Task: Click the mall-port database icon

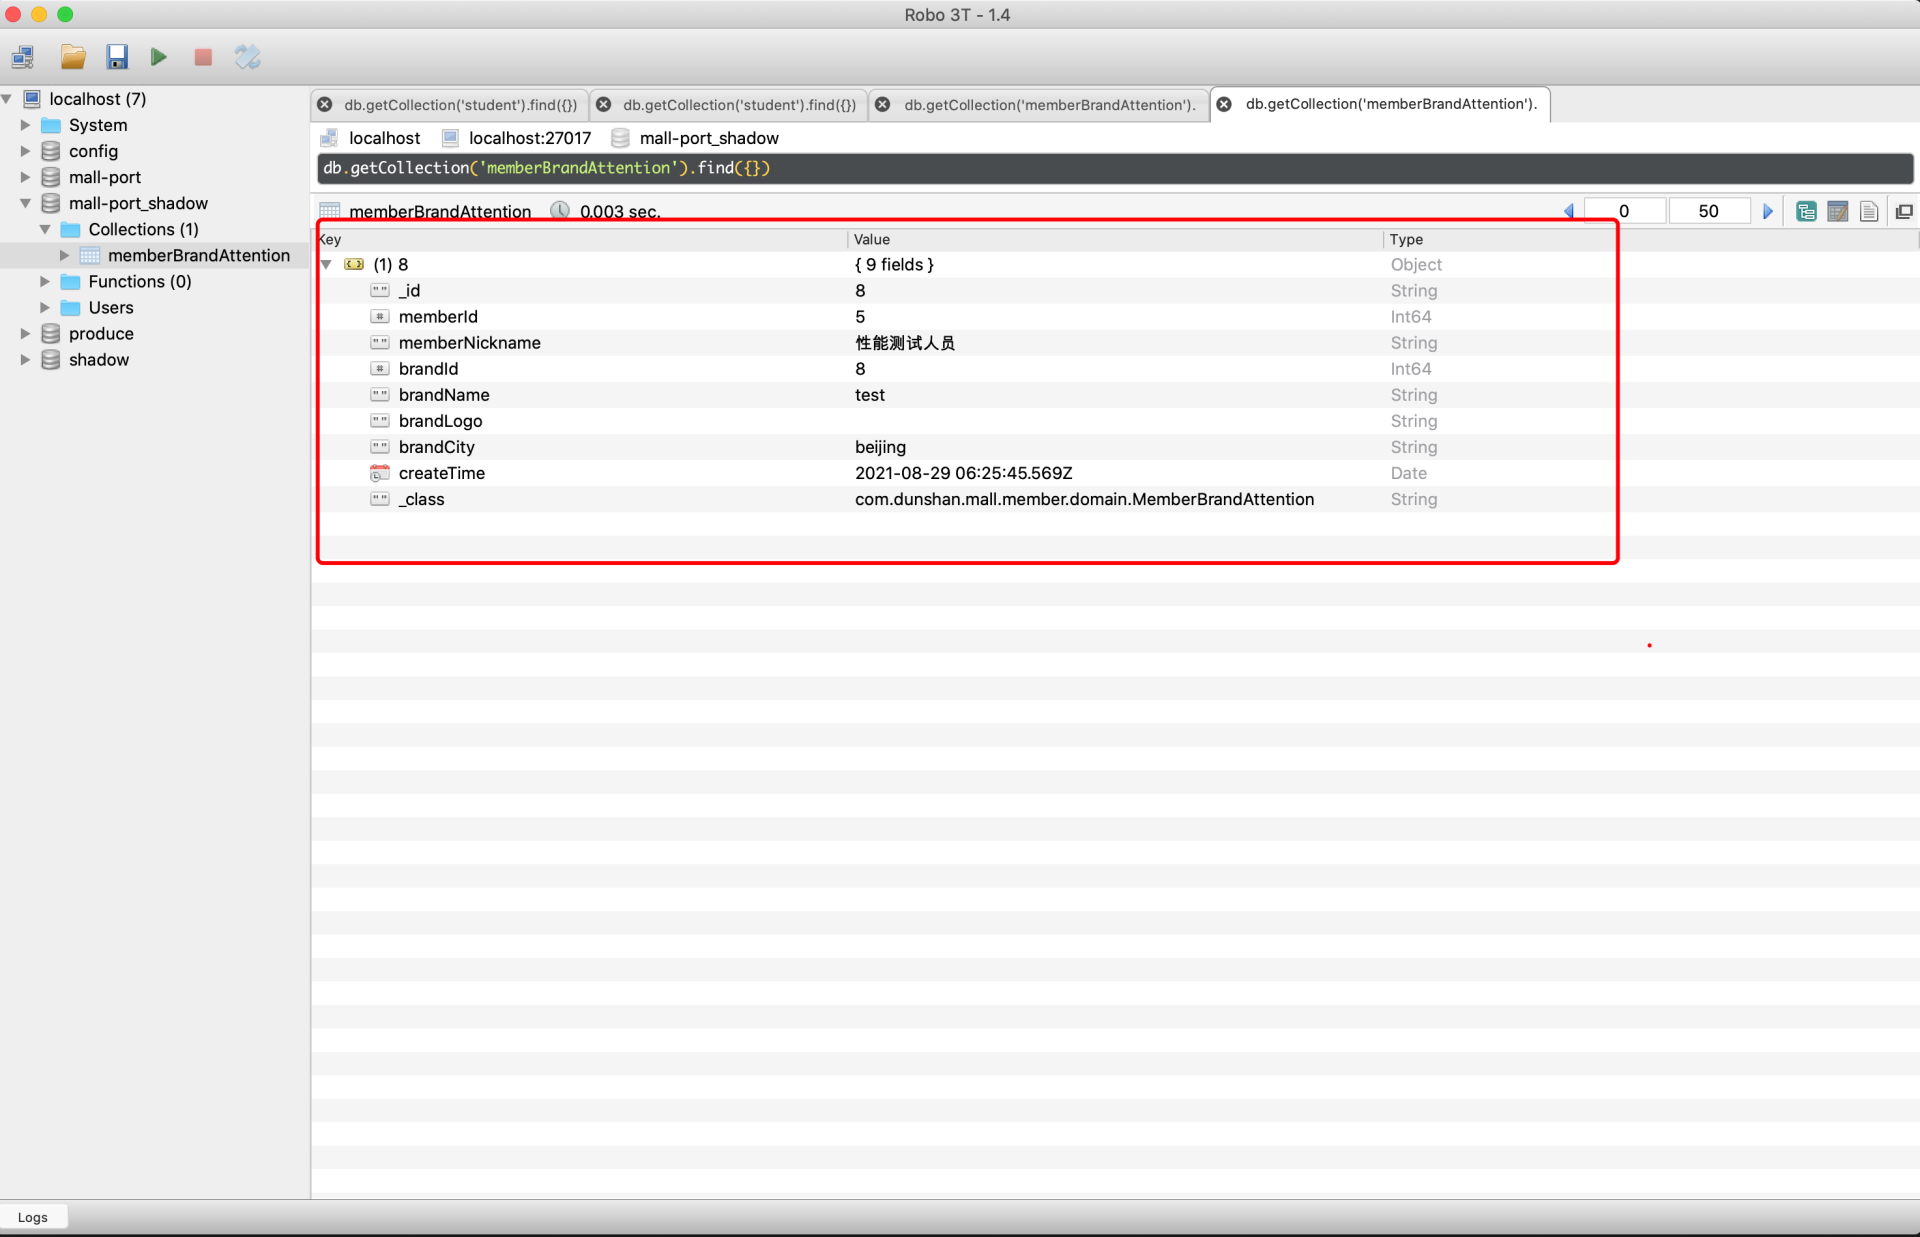Action: 51,177
